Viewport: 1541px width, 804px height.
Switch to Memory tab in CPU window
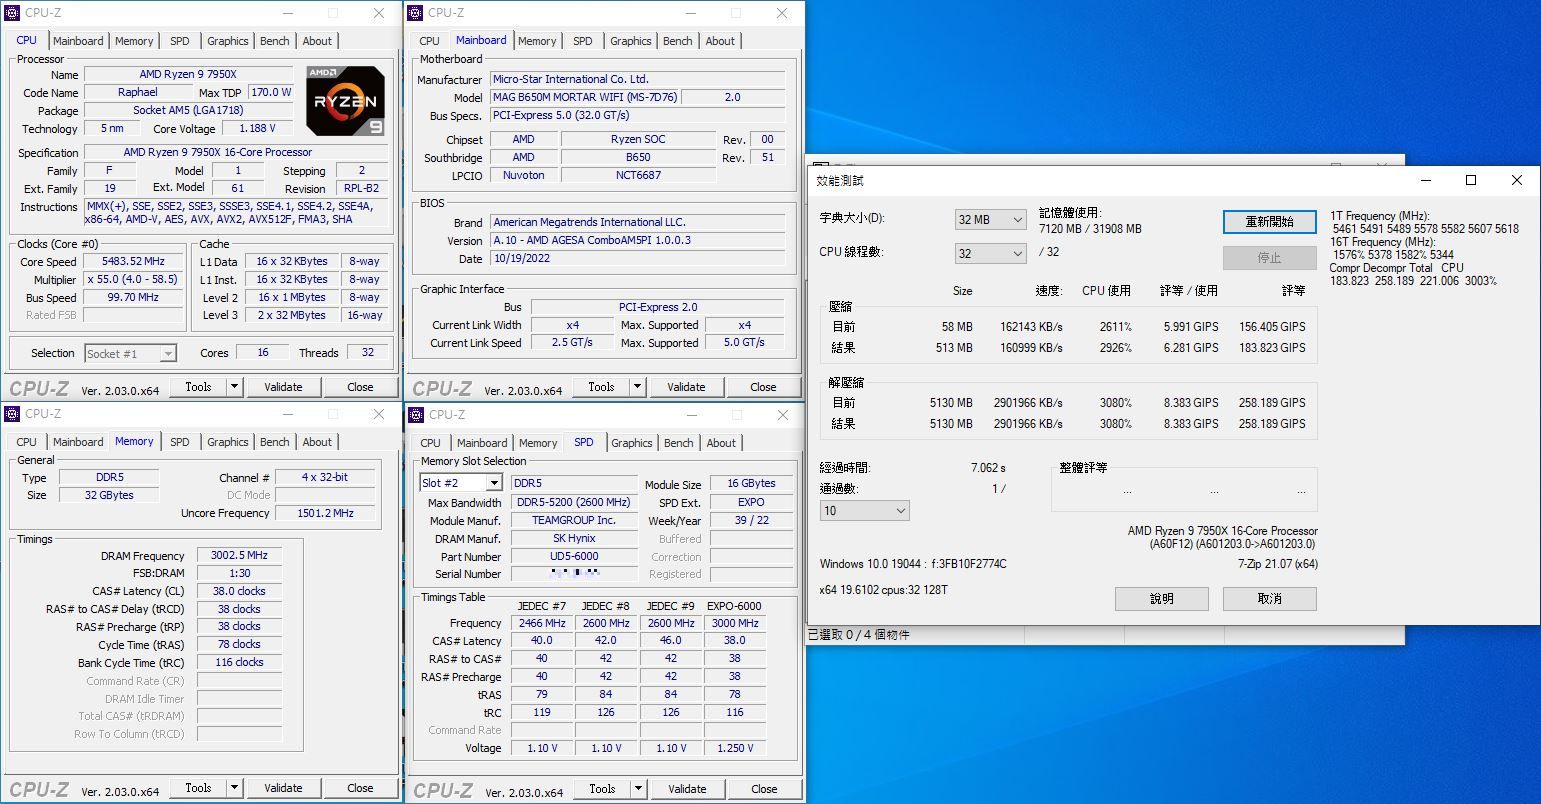[x=134, y=41]
